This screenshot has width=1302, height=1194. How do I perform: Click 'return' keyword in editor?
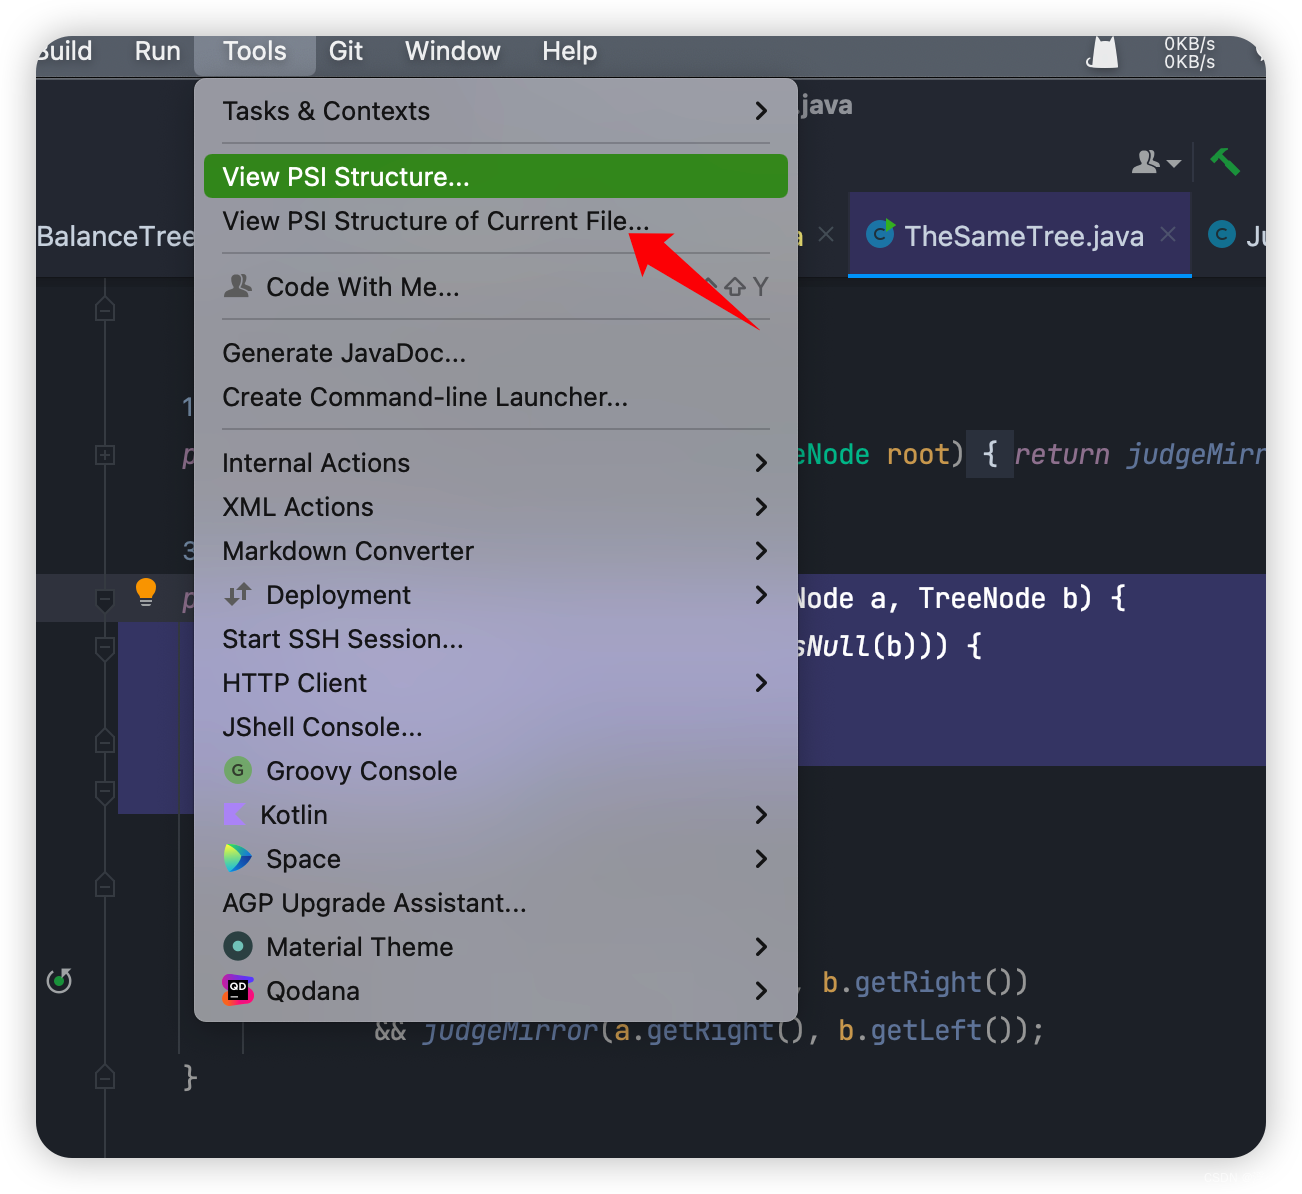1062,455
